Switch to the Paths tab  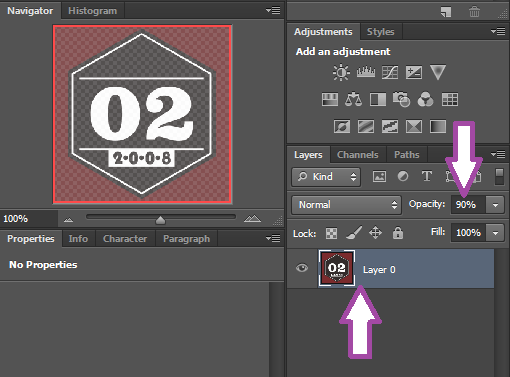click(x=407, y=155)
